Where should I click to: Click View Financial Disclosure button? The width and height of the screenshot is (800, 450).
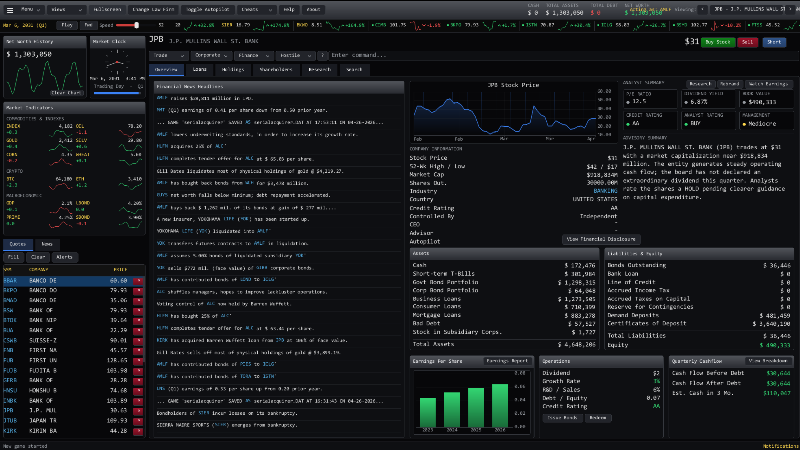click(x=601, y=239)
